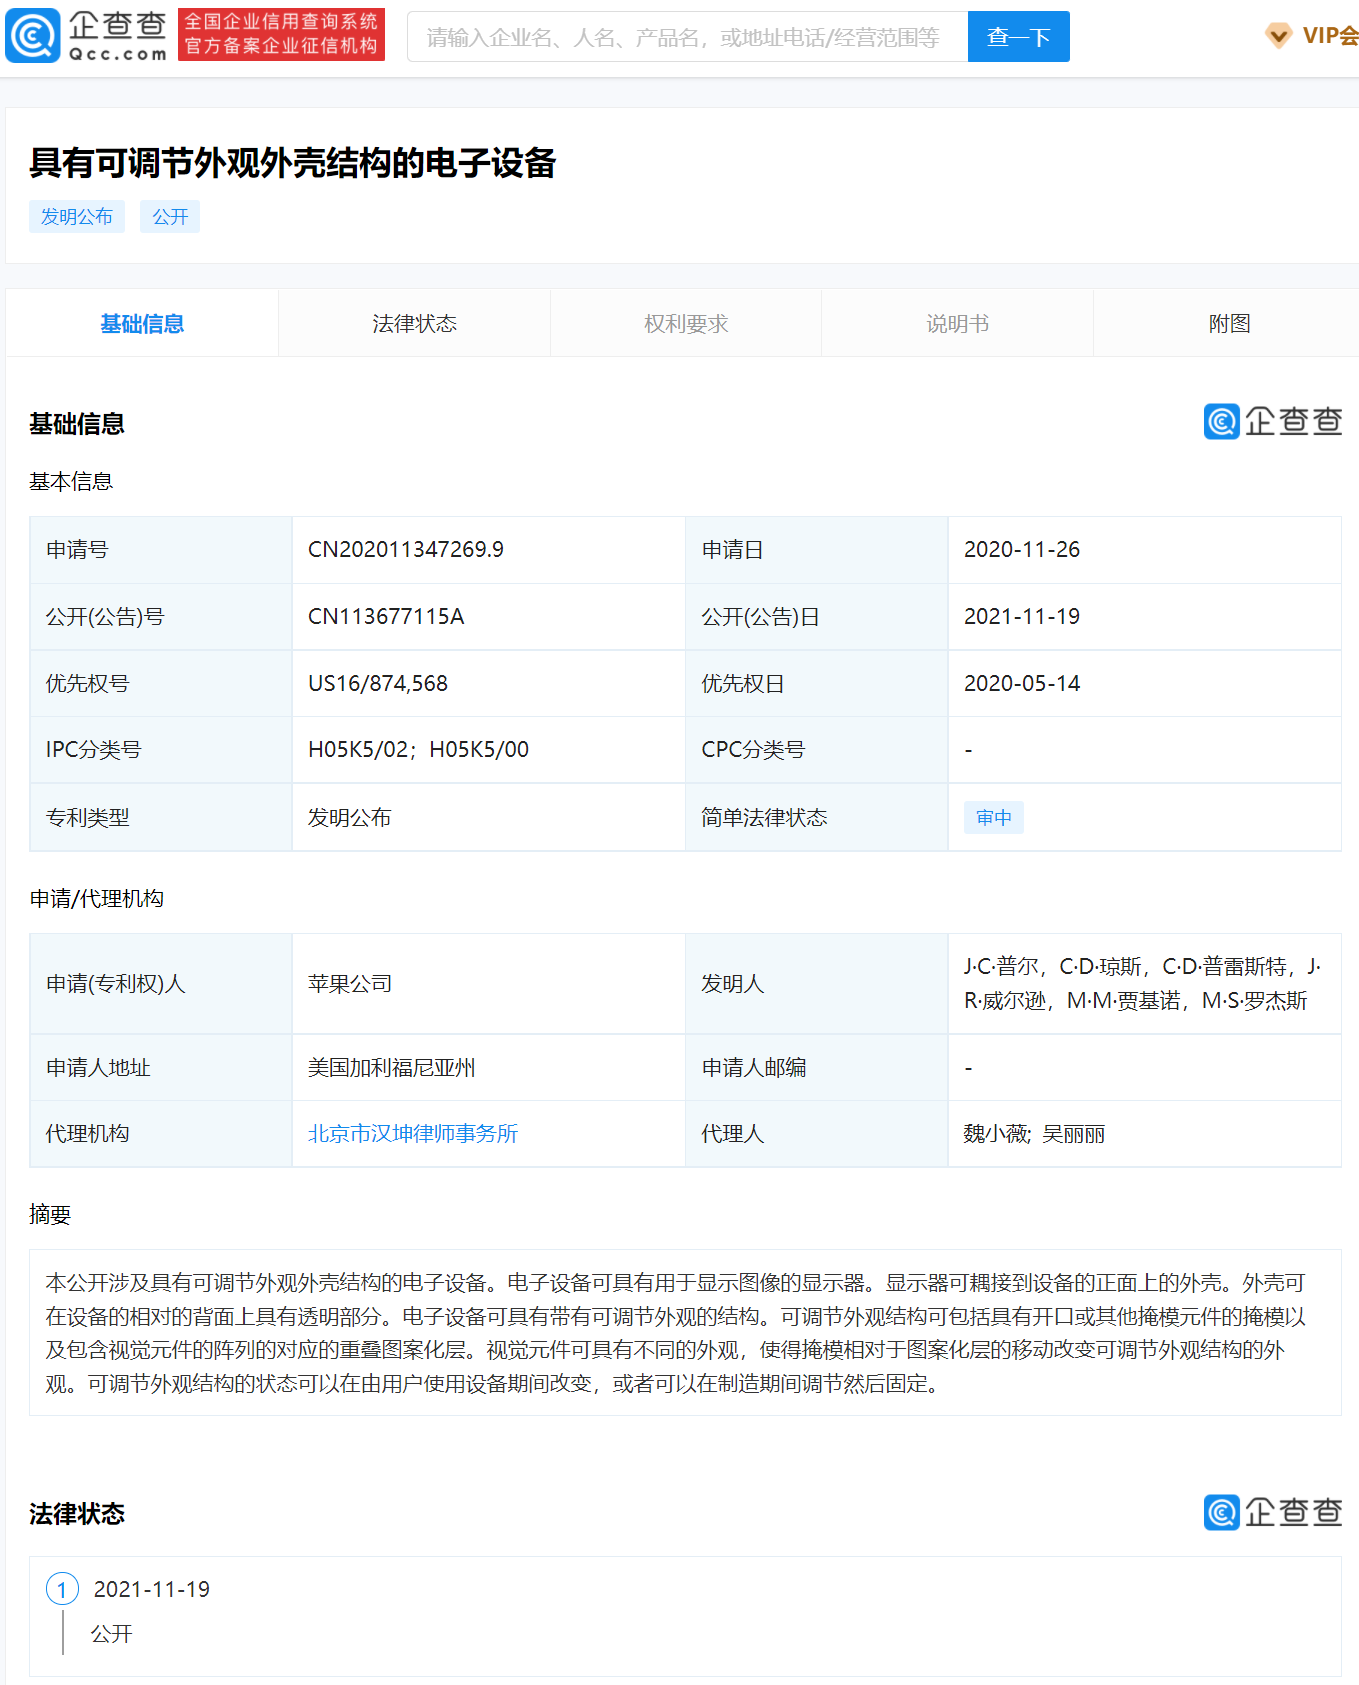Click the Qcc.com logo icon in header

click(33, 36)
